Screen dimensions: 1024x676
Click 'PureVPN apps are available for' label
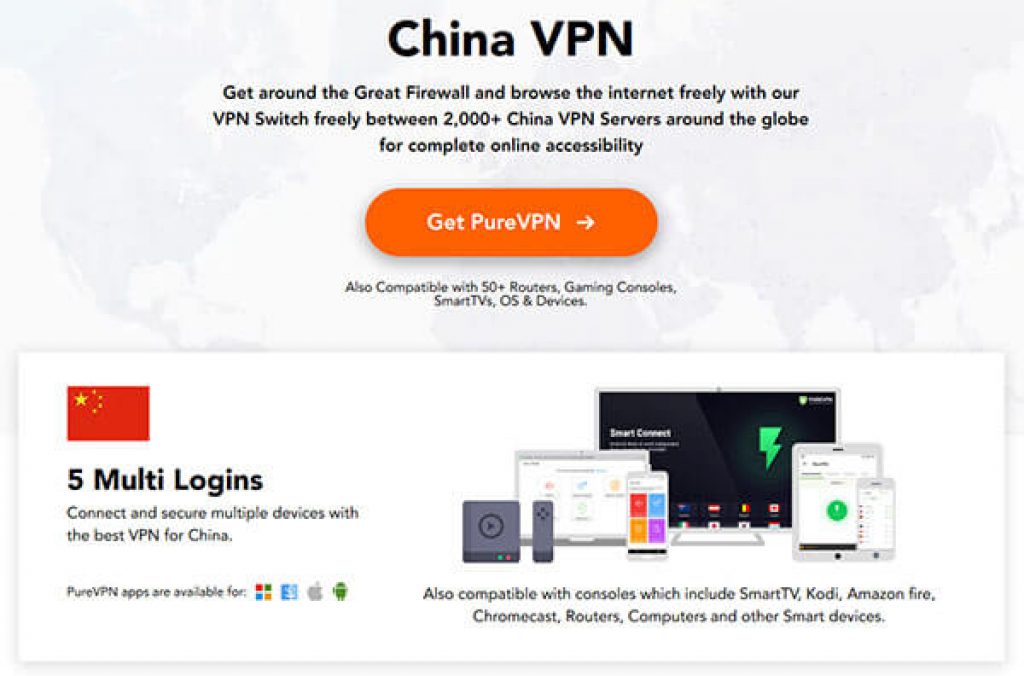pos(157,592)
